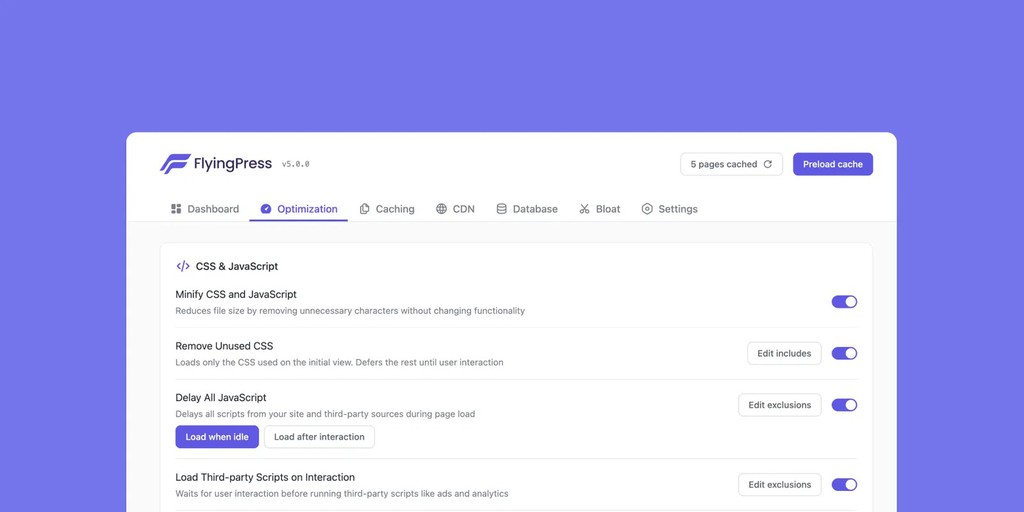Viewport: 1024px width, 512px height.
Task: Switch to the Bloat tab
Action: click(x=600, y=209)
